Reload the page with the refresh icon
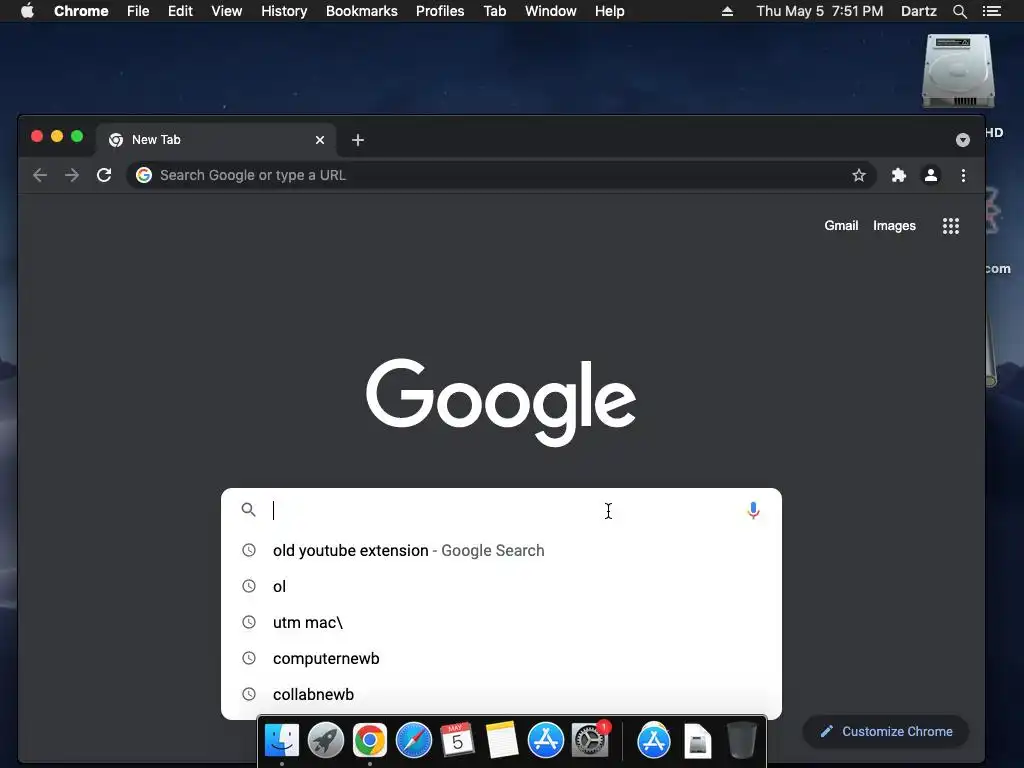Image resolution: width=1024 pixels, height=768 pixels. point(104,175)
